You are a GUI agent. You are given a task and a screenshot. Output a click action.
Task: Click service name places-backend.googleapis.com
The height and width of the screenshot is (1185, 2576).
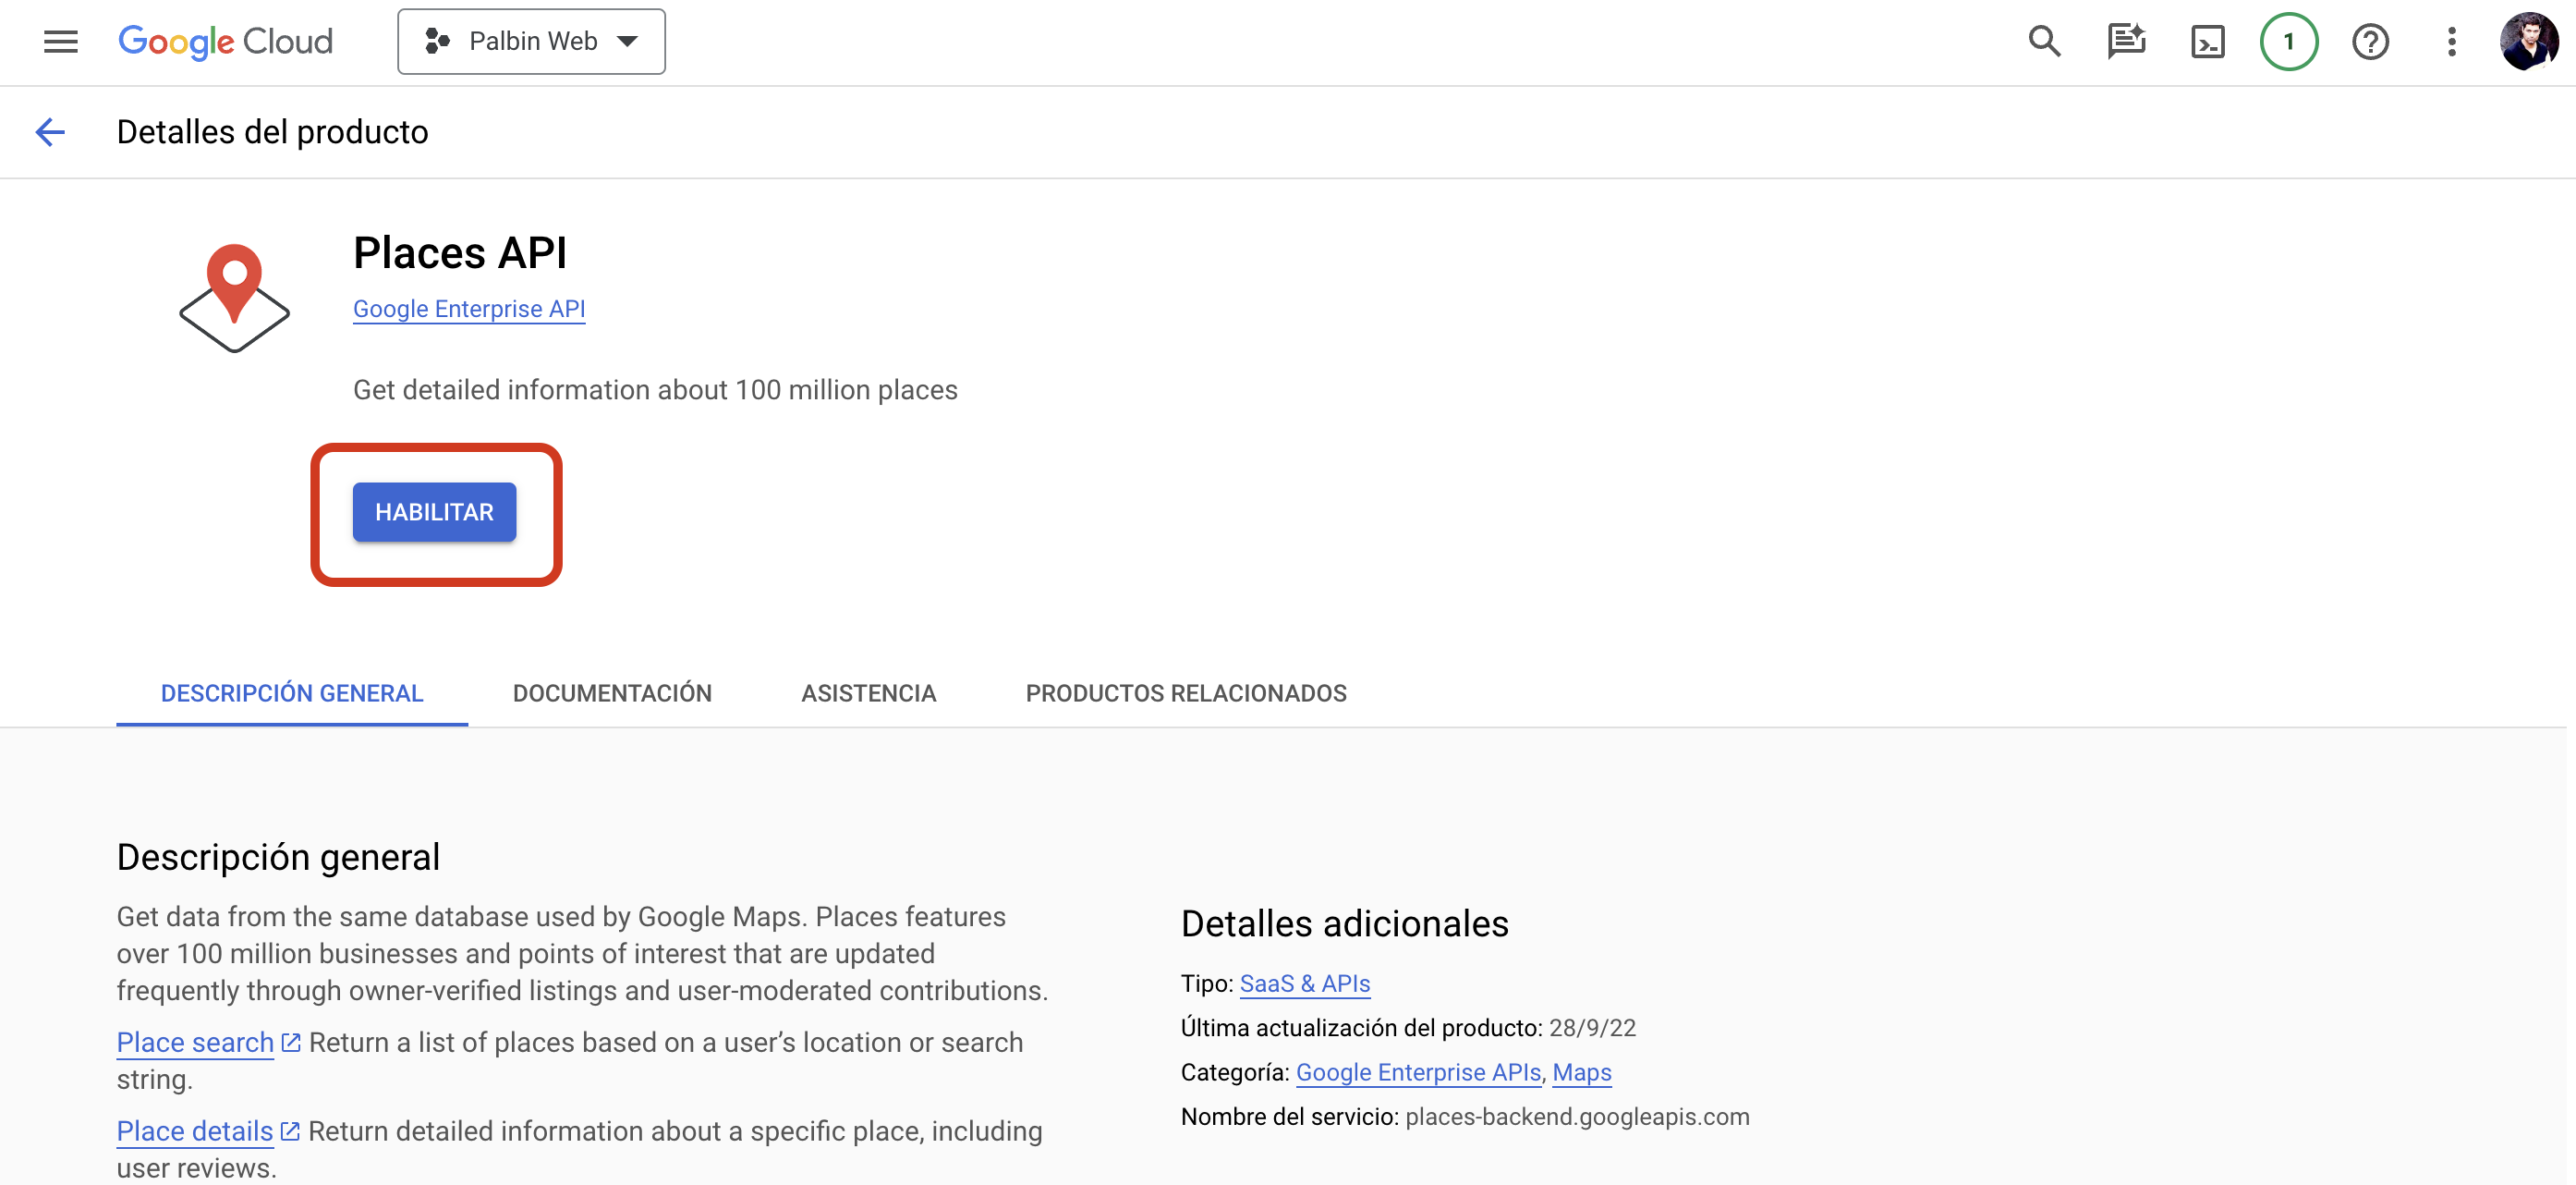1577,1117
